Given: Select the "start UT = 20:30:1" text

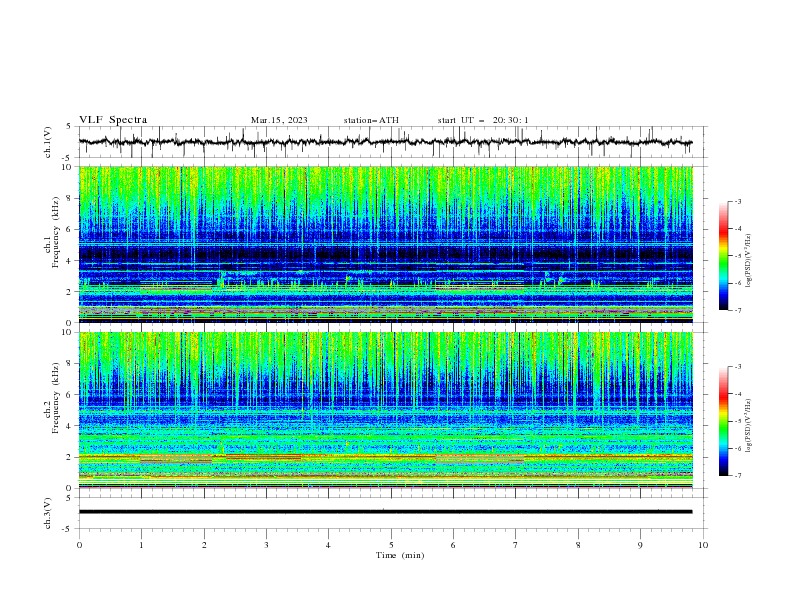Looking at the screenshot, I should point(483,120).
